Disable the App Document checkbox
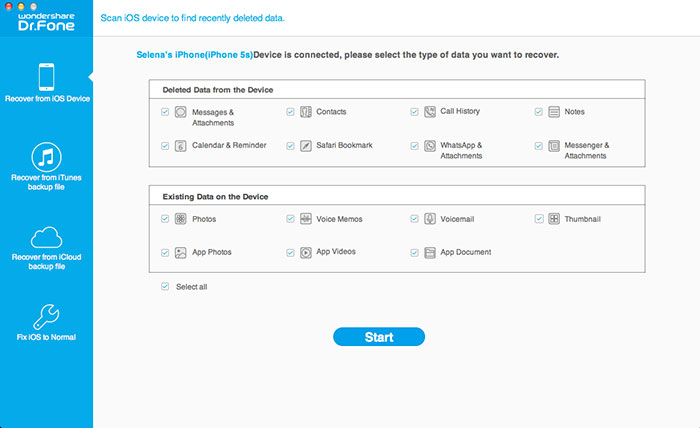This screenshot has width=700, height=428. coord(415,252)
